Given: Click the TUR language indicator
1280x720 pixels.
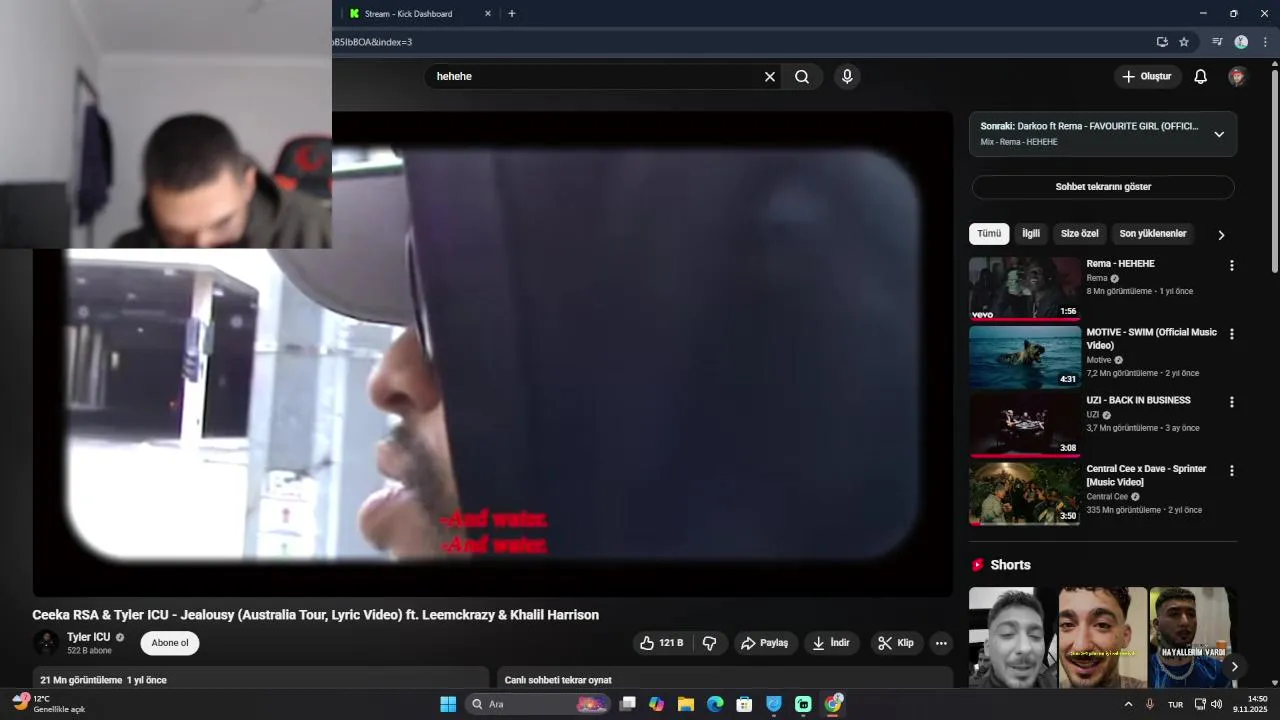Looking at the screenshot, I should (1176, 704).
